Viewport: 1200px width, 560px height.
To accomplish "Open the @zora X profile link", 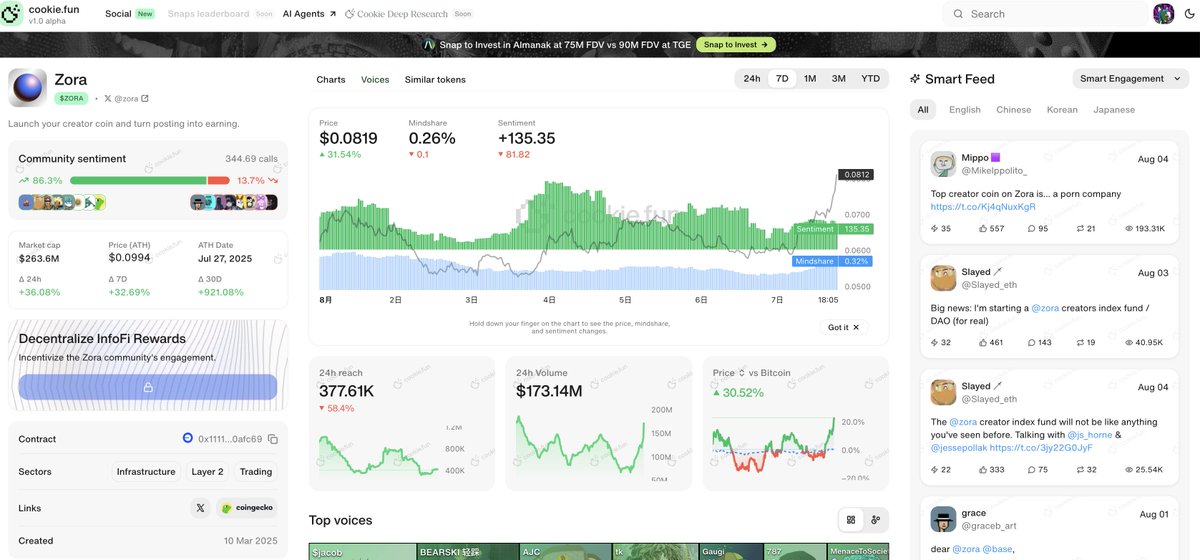I will [x=127, y=98].
